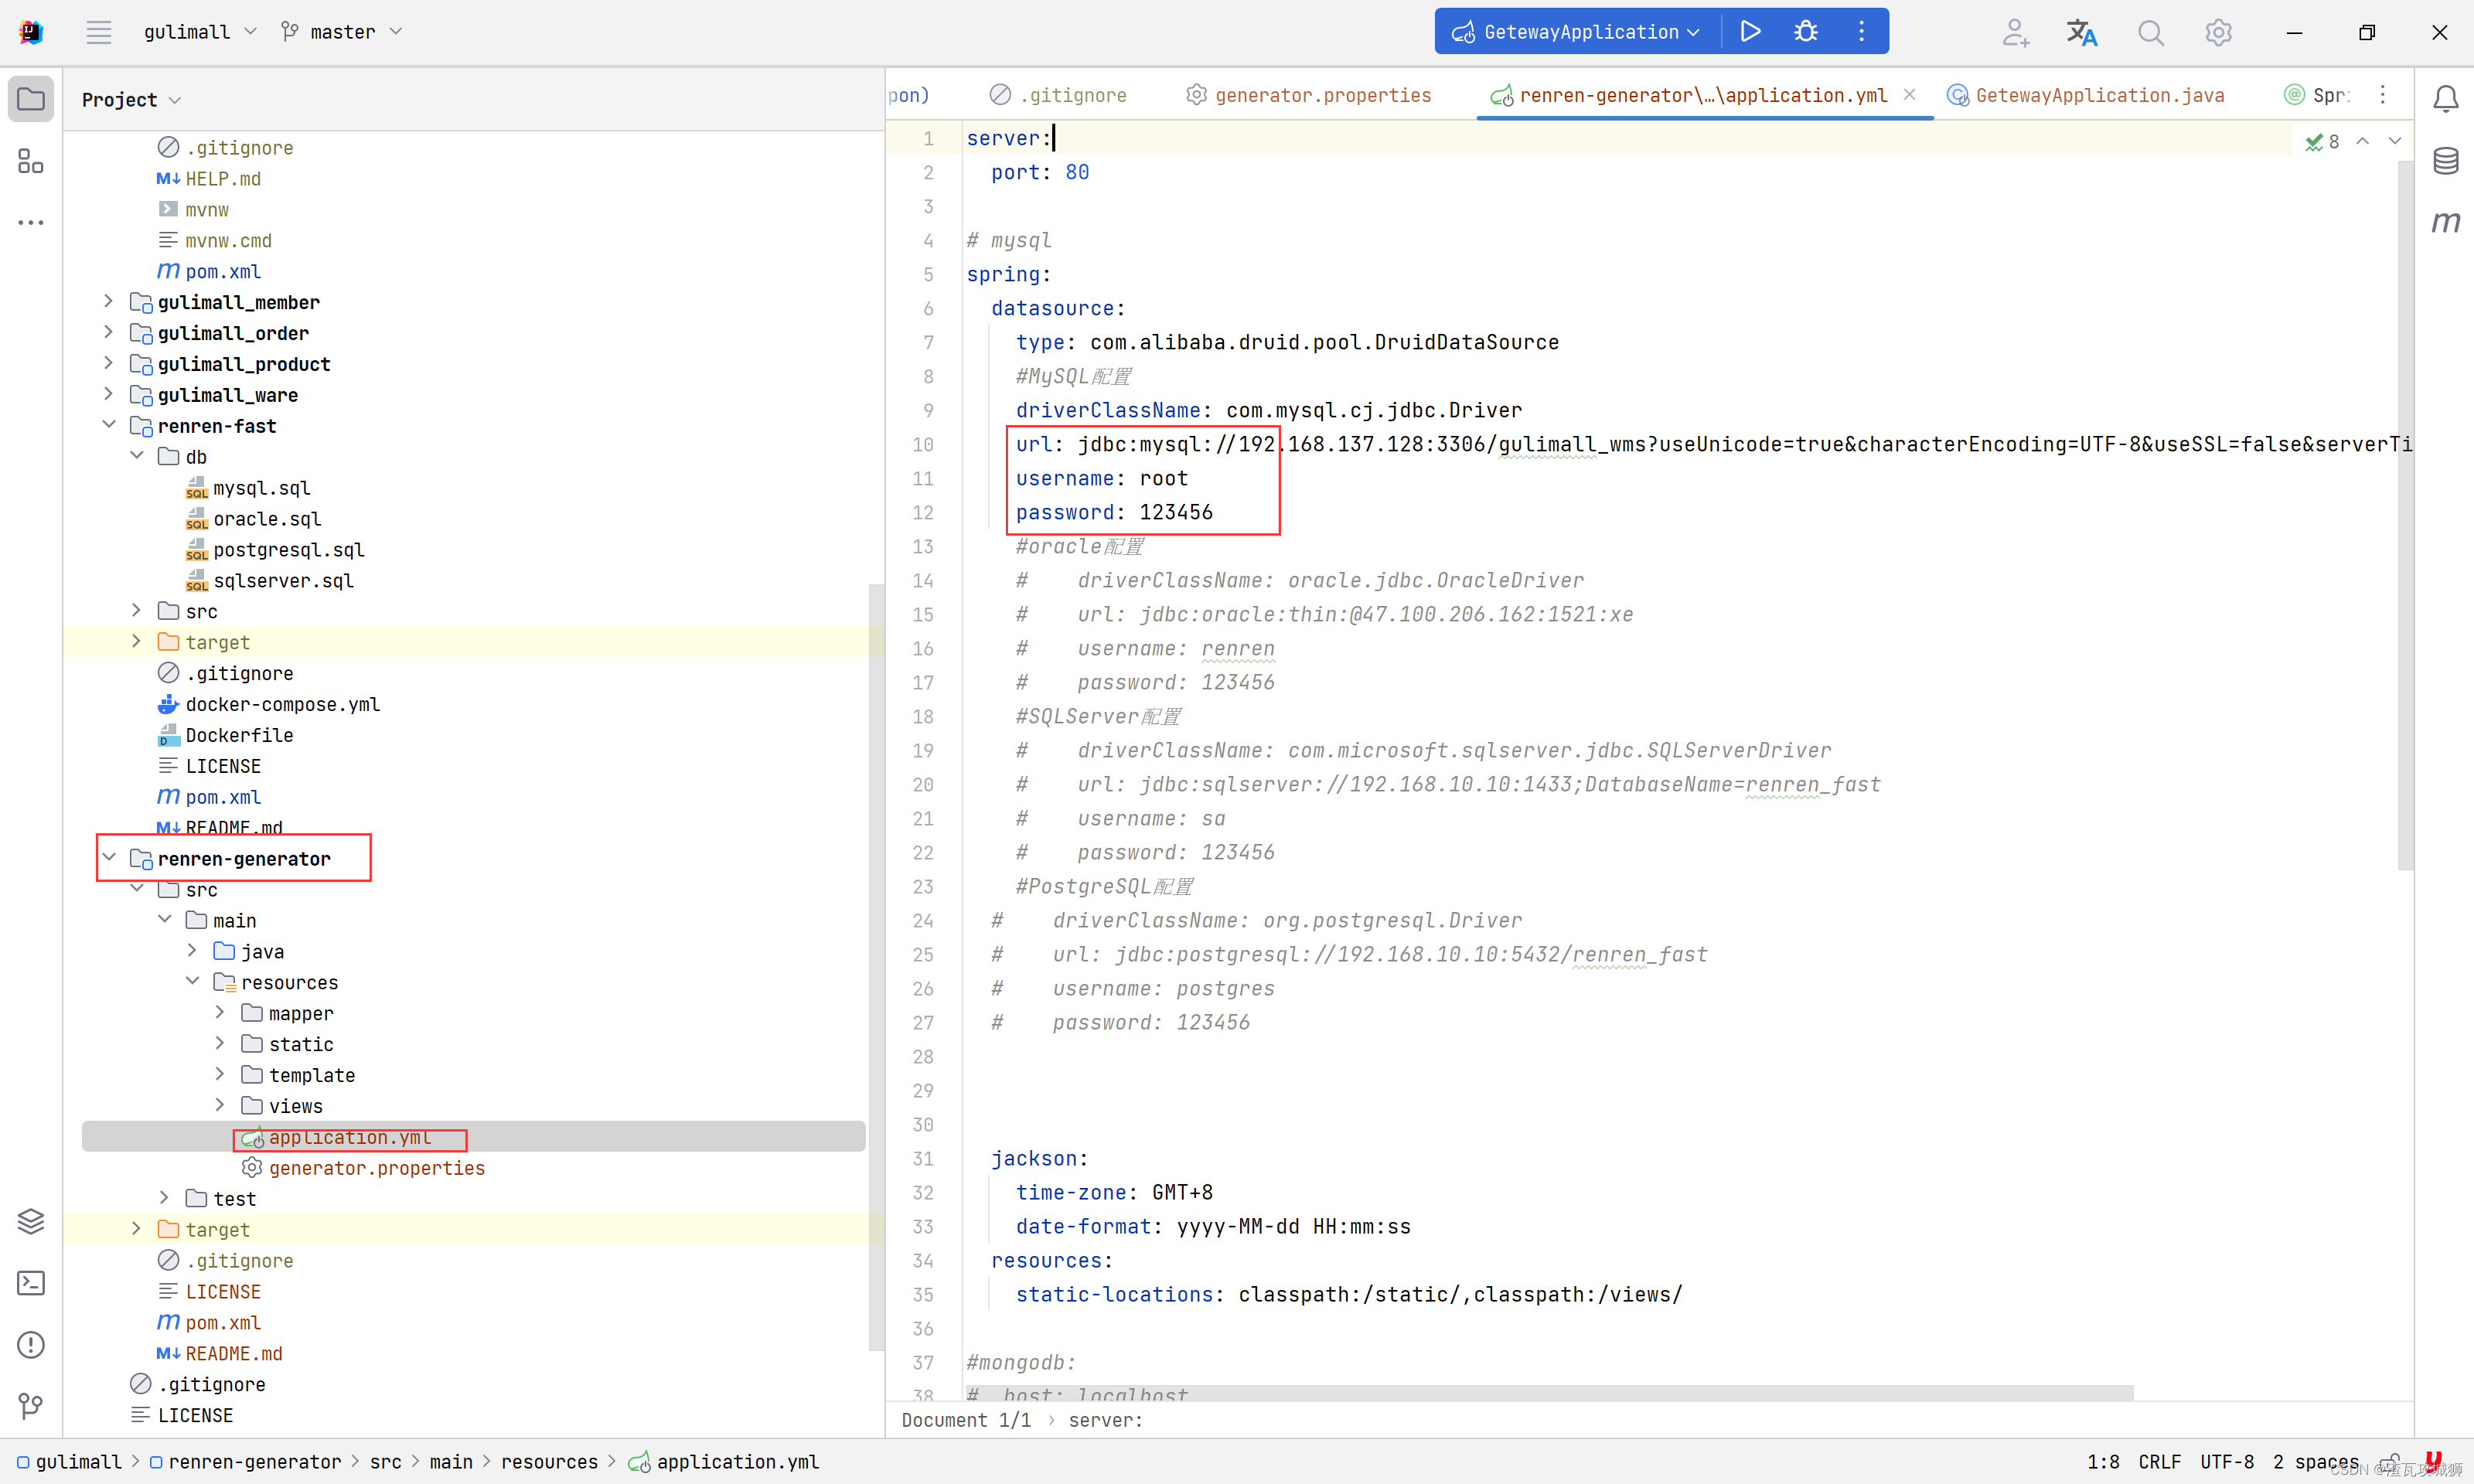
Task: Open the Problems tool window
Action: 31,1345
